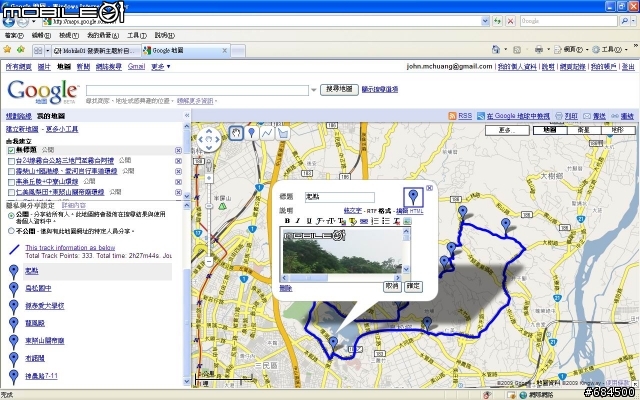Viewport: 640px width, 400px height.
Task: Switch map view to 衛星 satellite
Action: coord(584,130)
